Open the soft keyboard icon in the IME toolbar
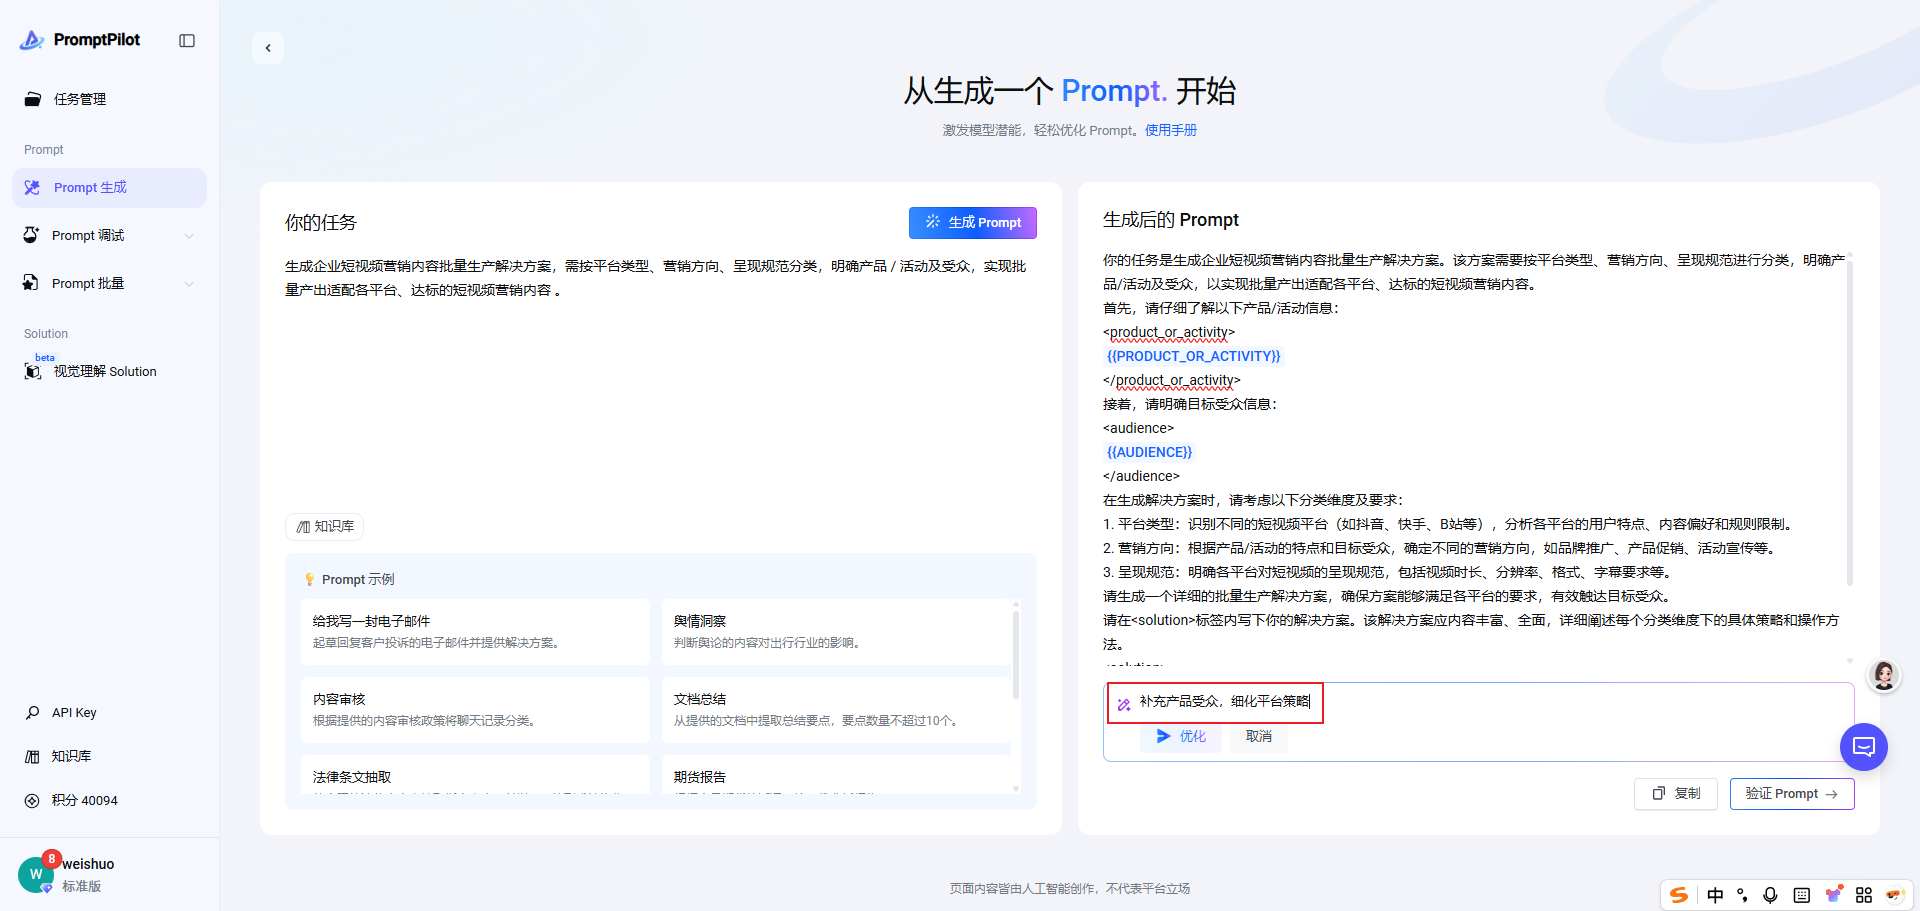Screen dimensions: 1920x911 click(x=1801, y=895)
